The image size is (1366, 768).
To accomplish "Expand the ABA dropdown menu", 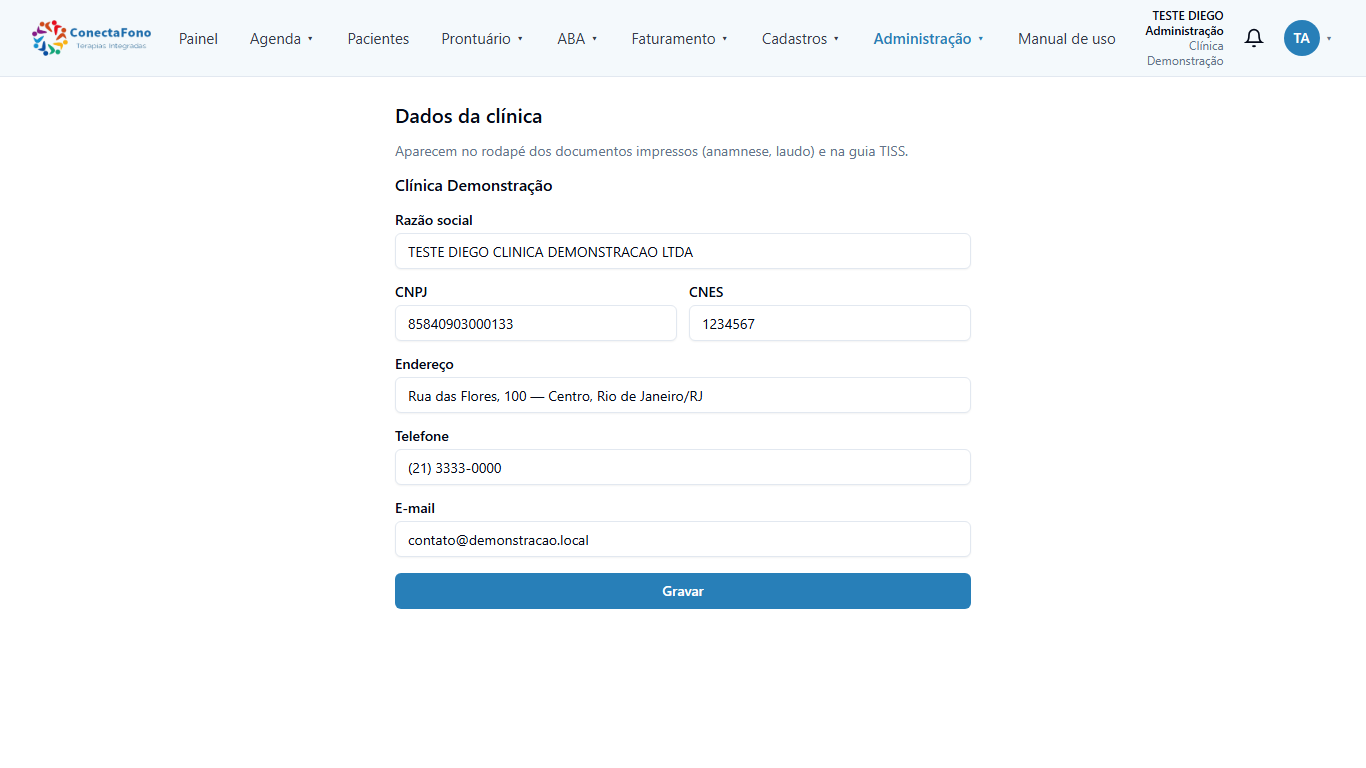I will pos(578,39).
